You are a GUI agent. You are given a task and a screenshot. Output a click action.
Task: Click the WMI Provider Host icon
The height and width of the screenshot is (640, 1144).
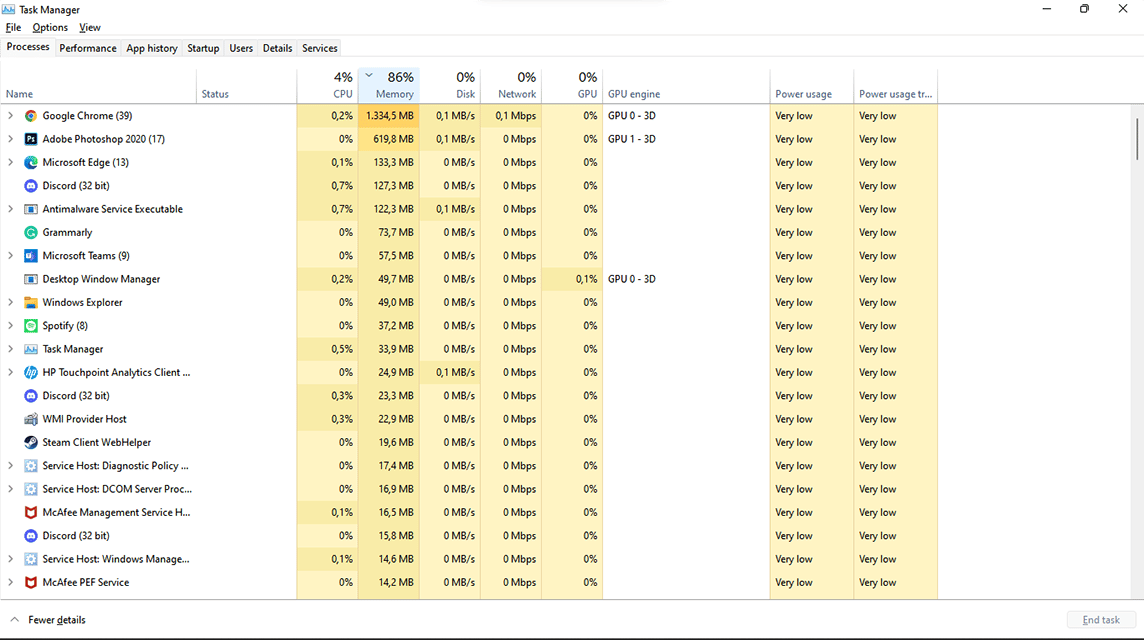(31, 420)
